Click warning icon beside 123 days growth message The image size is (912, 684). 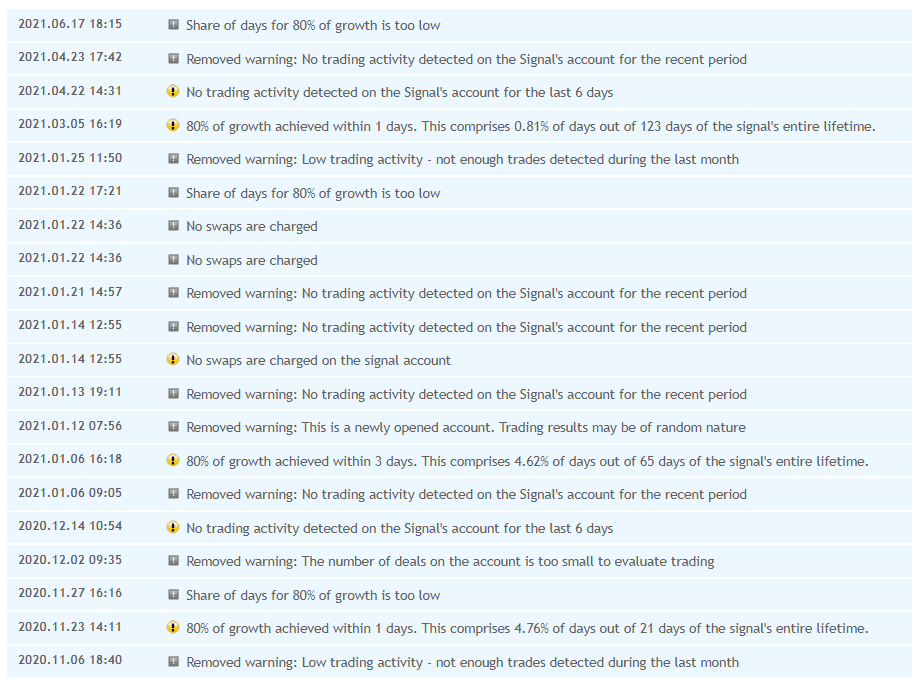tap(173, 126)
